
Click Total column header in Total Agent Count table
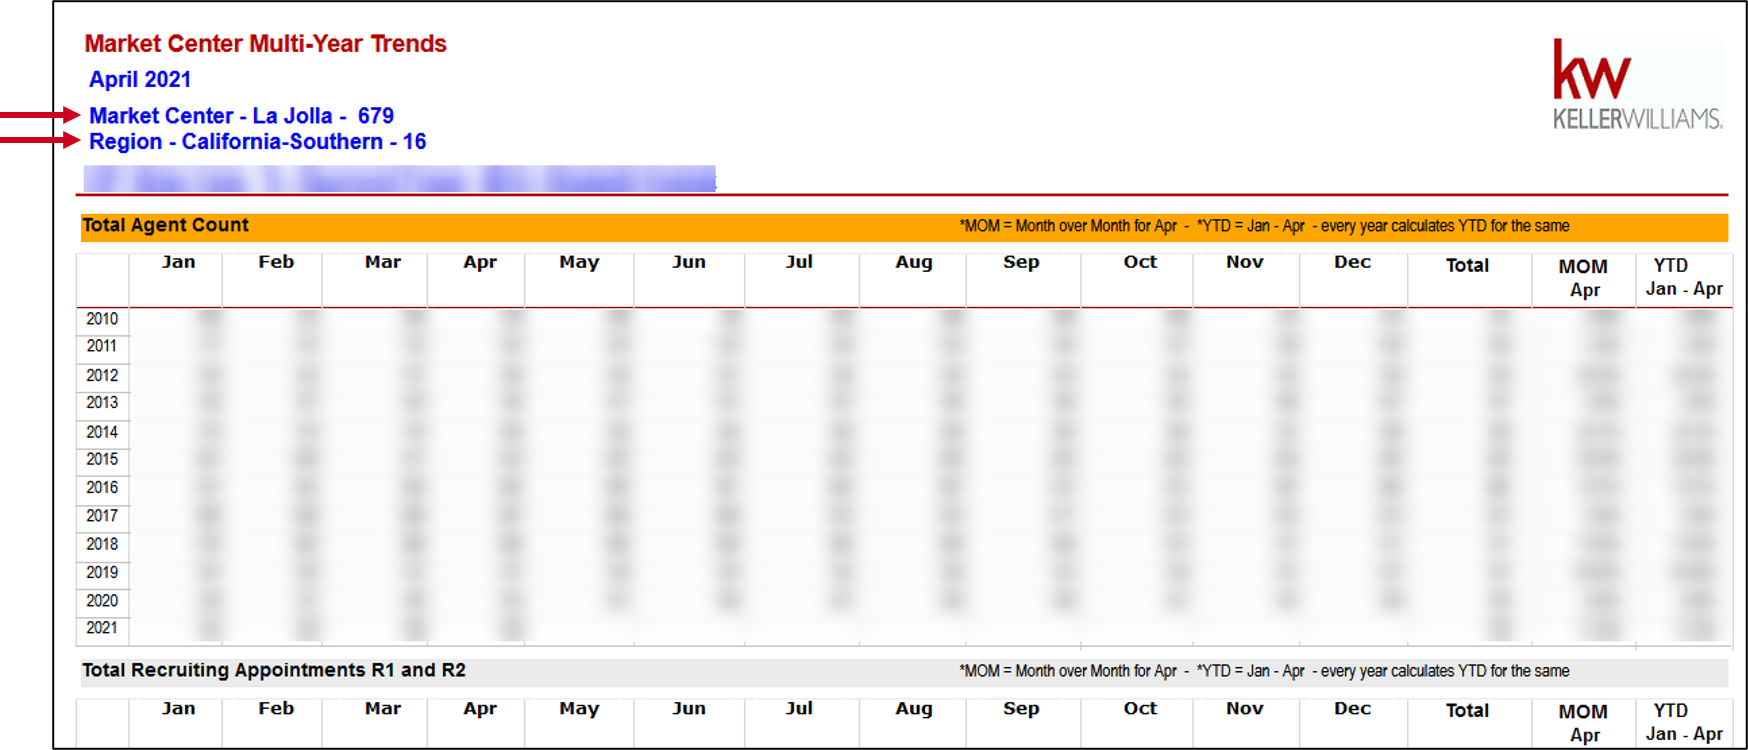[x=1468, y=266]
